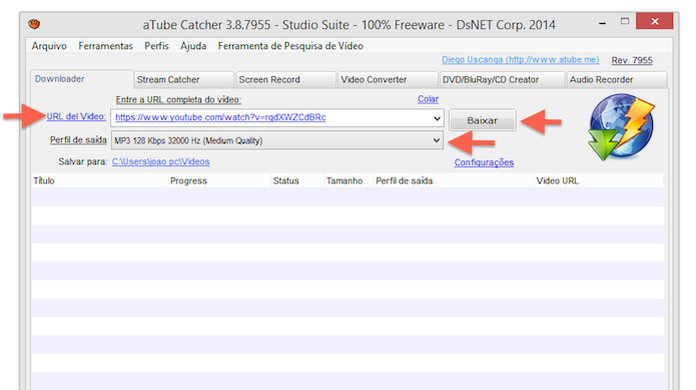696x390 pixels.
Task: Click the Rev. 7955 link
Action: pyautogui.click(x=632, y=60)
